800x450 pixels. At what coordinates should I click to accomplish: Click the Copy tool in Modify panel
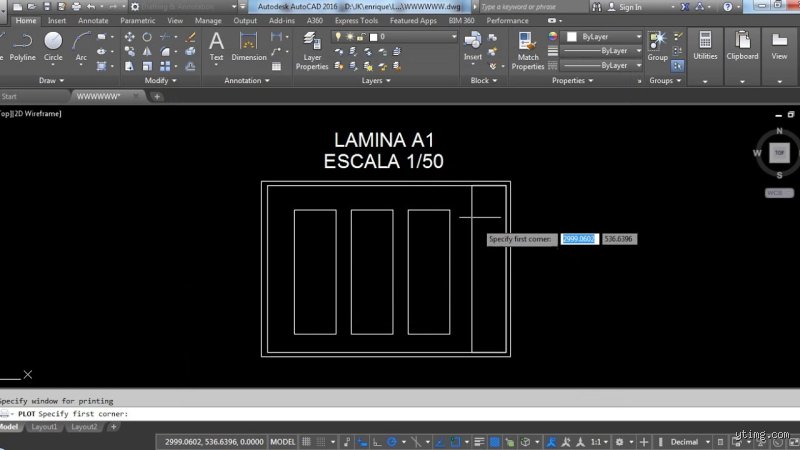pos(129,52)
